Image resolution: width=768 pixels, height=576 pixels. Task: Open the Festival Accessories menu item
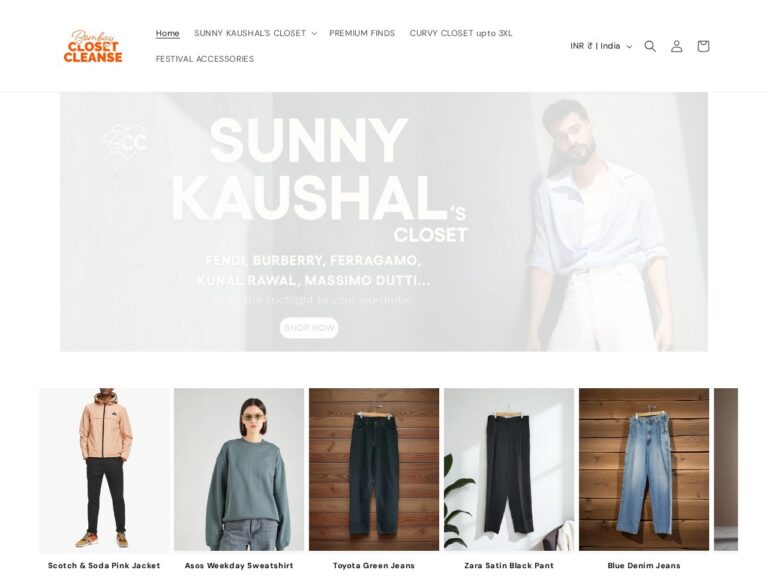(205, 59)
